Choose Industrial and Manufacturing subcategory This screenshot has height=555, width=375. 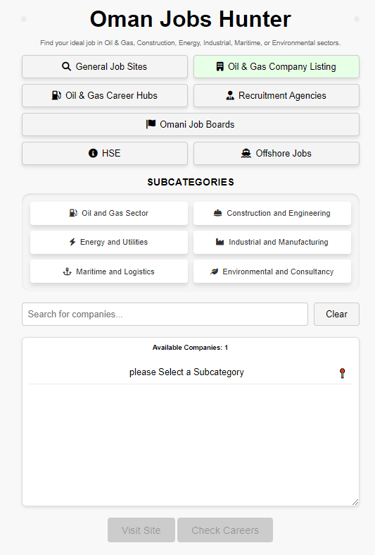click(x=272, y=242)
